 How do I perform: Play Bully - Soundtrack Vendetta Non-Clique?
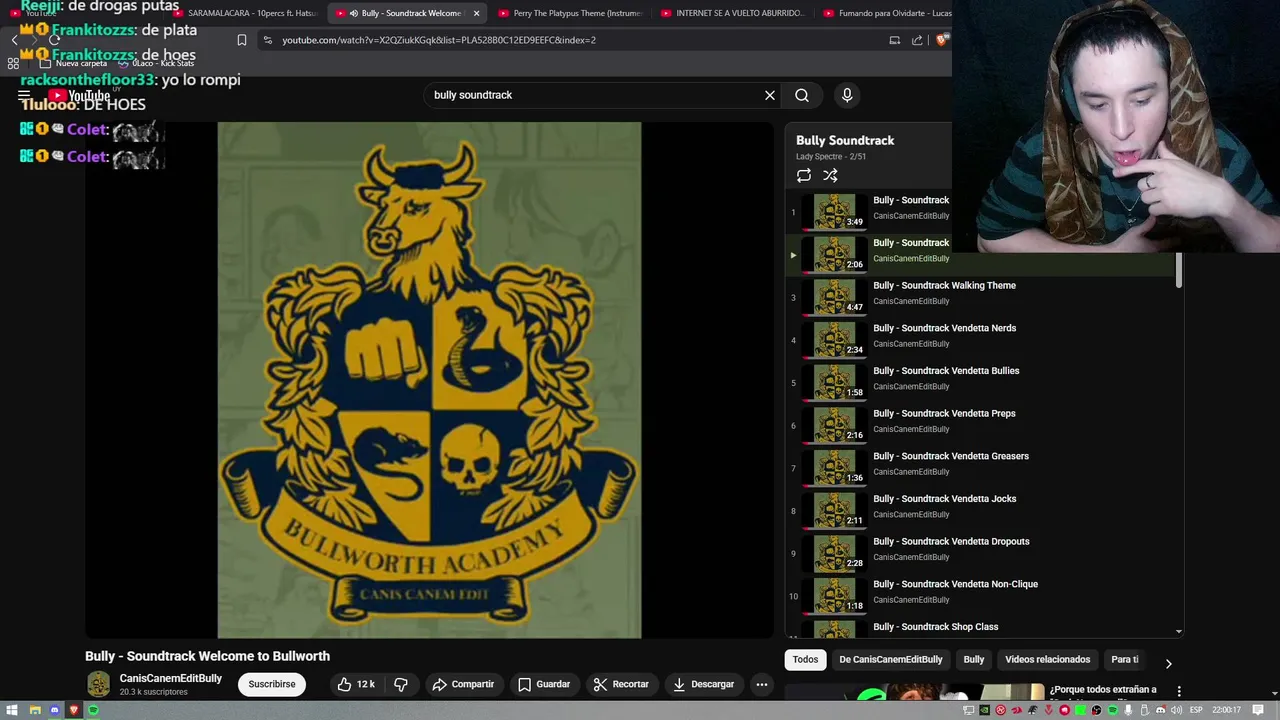point(955,584)
